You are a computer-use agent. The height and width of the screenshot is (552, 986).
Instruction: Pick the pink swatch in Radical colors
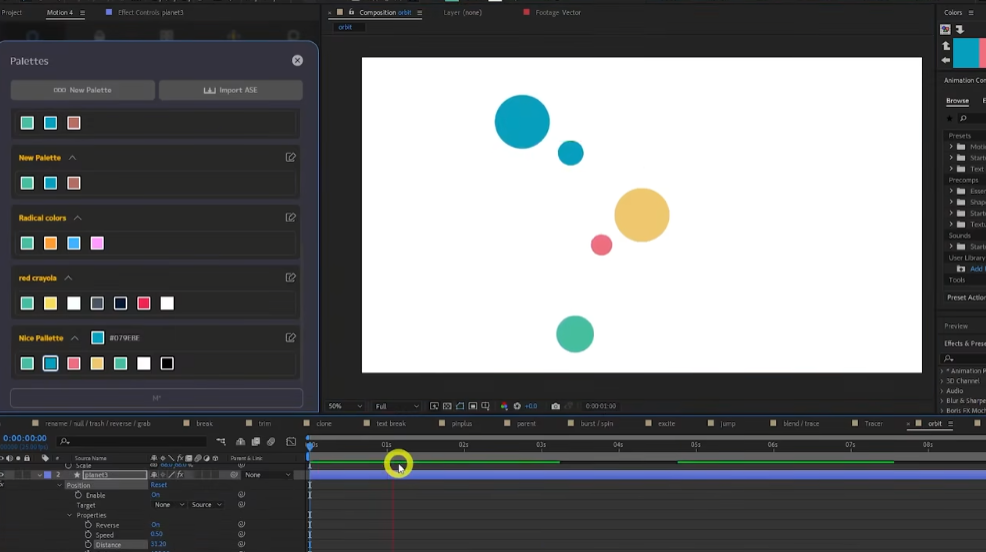pos(97,243)
